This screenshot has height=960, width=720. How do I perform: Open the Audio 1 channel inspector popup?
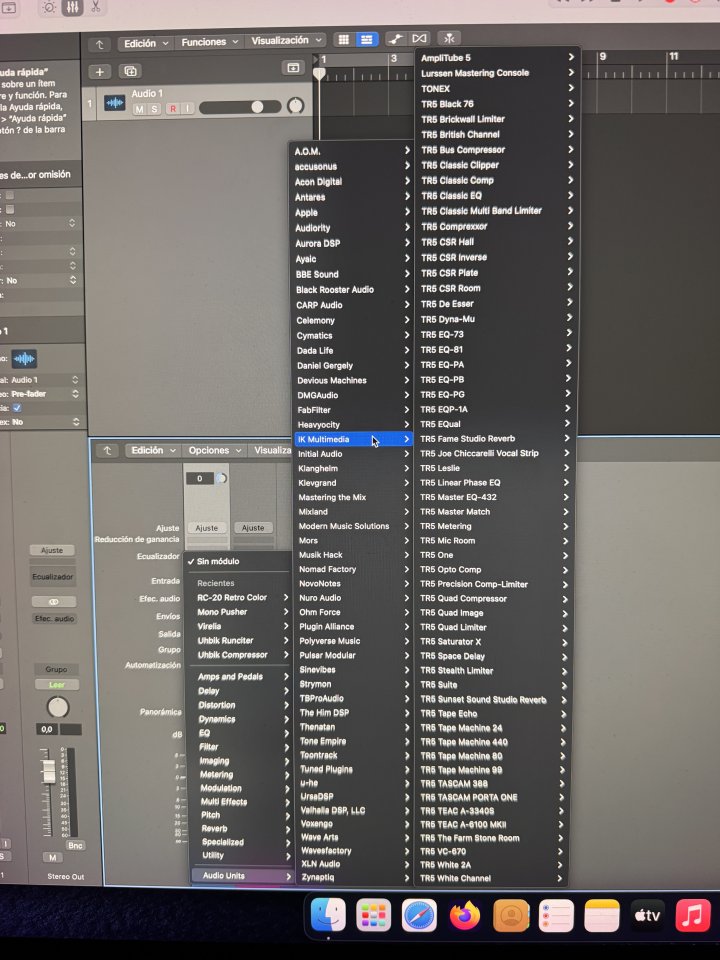(43, 380)
